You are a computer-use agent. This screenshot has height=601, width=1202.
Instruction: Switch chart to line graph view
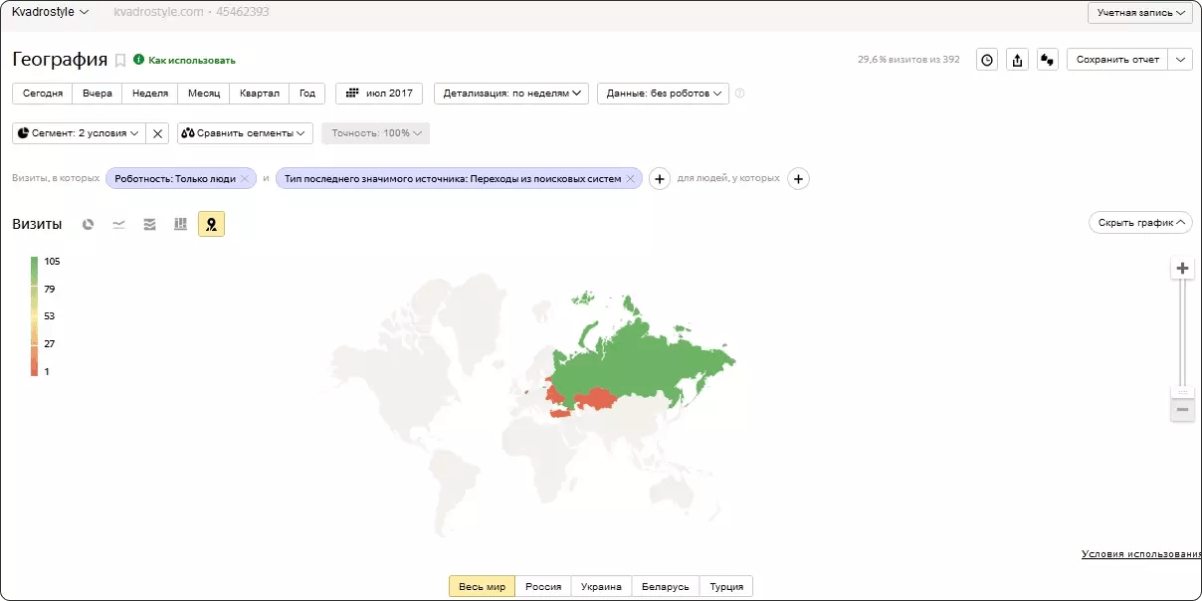119,224
